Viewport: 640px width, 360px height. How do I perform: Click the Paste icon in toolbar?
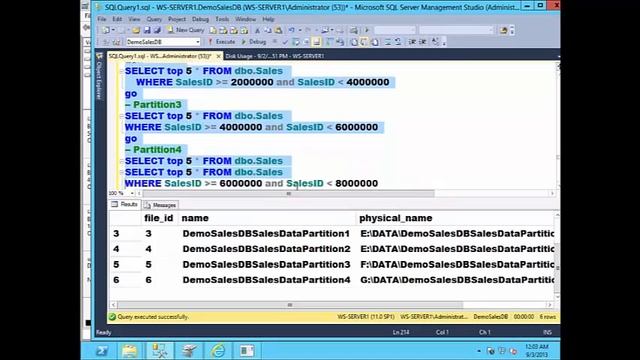pyautogui.click(x=278, y=30)
